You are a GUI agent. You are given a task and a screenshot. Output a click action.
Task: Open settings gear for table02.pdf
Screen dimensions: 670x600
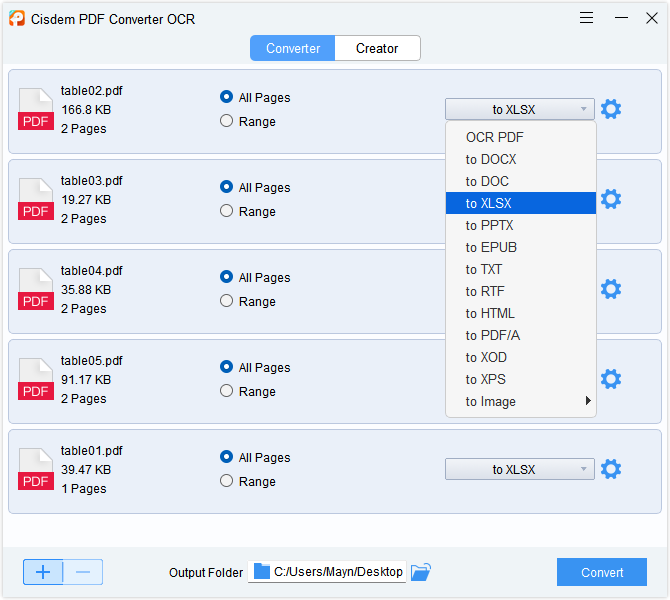(x=611, y=109)
